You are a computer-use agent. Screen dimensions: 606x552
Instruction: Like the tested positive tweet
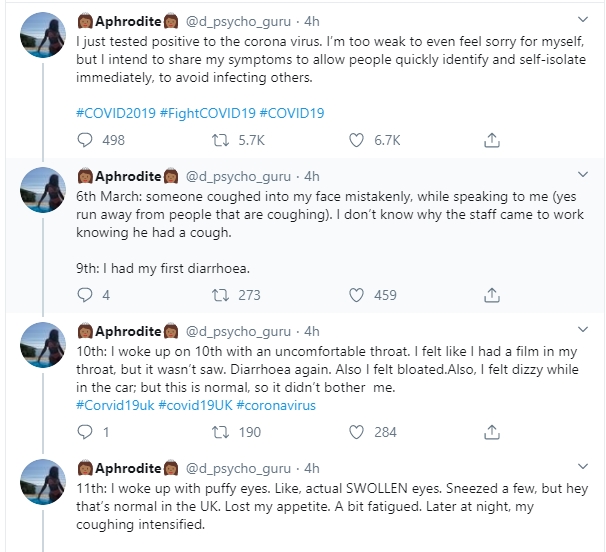356,141
